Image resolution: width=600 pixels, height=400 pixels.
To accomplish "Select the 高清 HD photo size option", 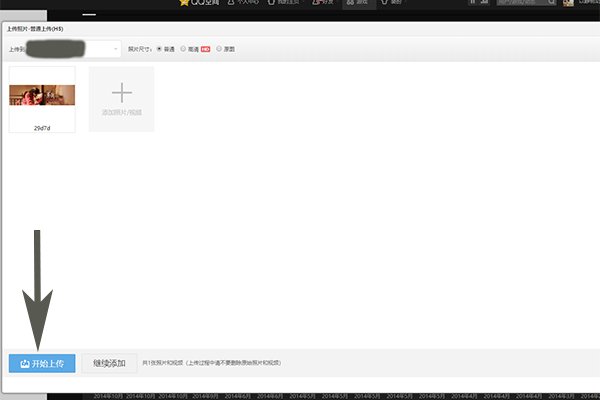I will 183,49.
